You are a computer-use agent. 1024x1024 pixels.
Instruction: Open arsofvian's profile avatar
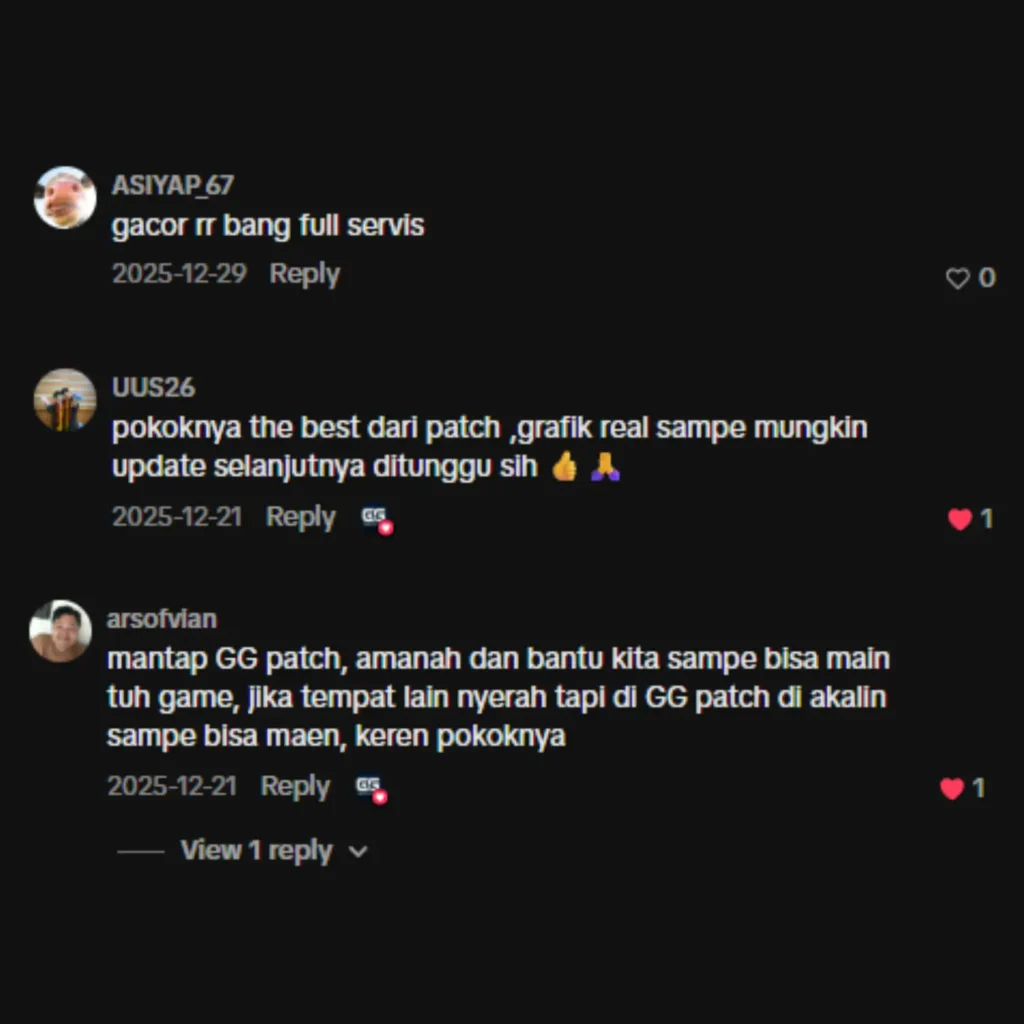[x=60, y=631]
